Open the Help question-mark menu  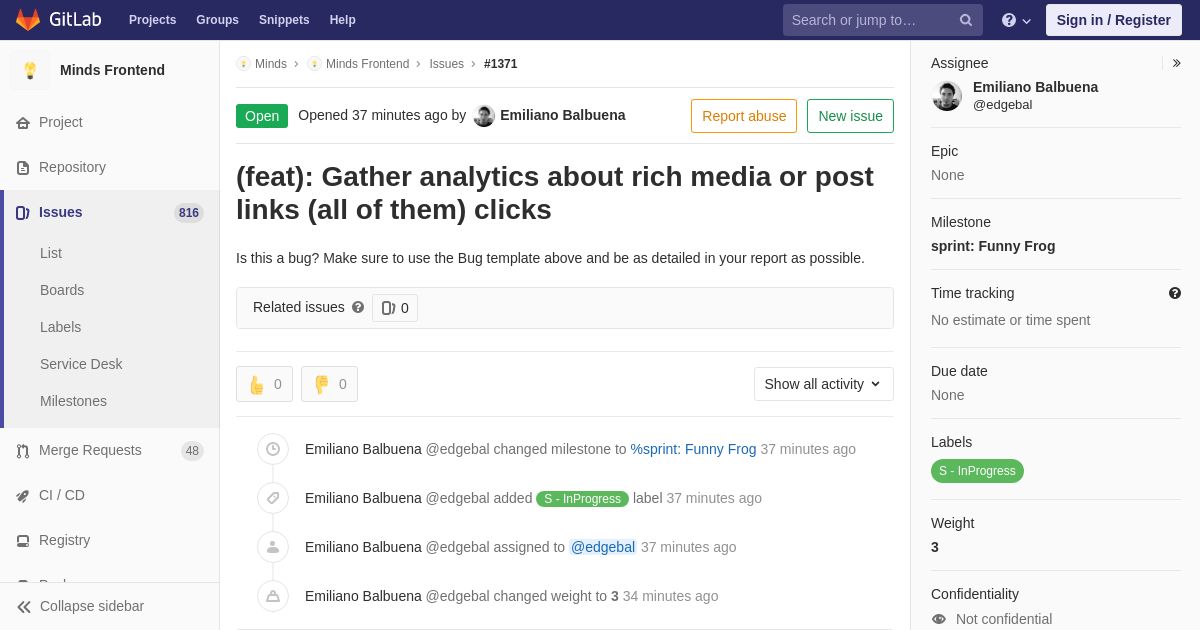point(1016,20)
